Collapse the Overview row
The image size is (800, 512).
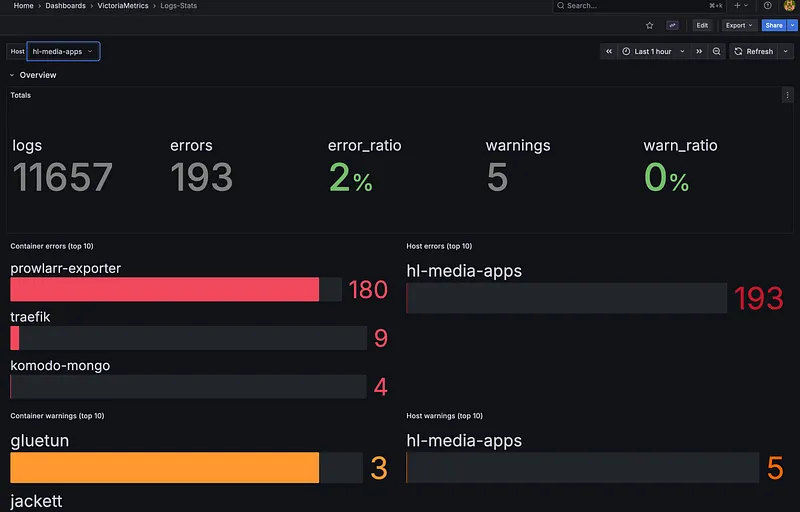(12, 75)
